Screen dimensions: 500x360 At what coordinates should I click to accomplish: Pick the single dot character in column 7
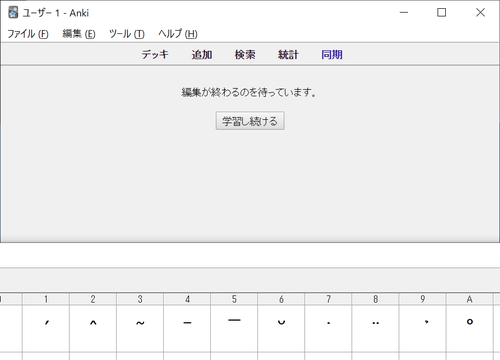328,328
